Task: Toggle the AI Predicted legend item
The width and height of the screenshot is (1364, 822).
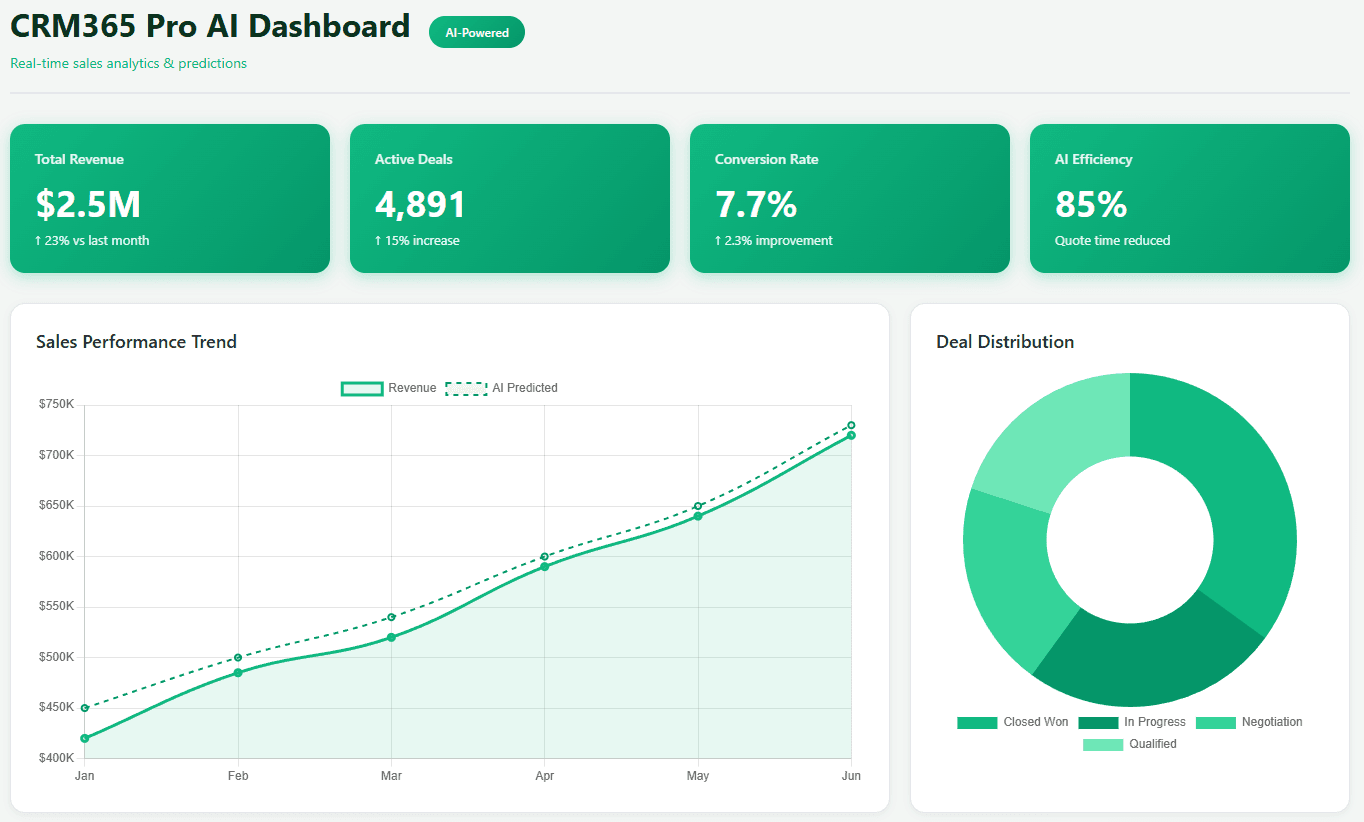Action: pos(501,388)
